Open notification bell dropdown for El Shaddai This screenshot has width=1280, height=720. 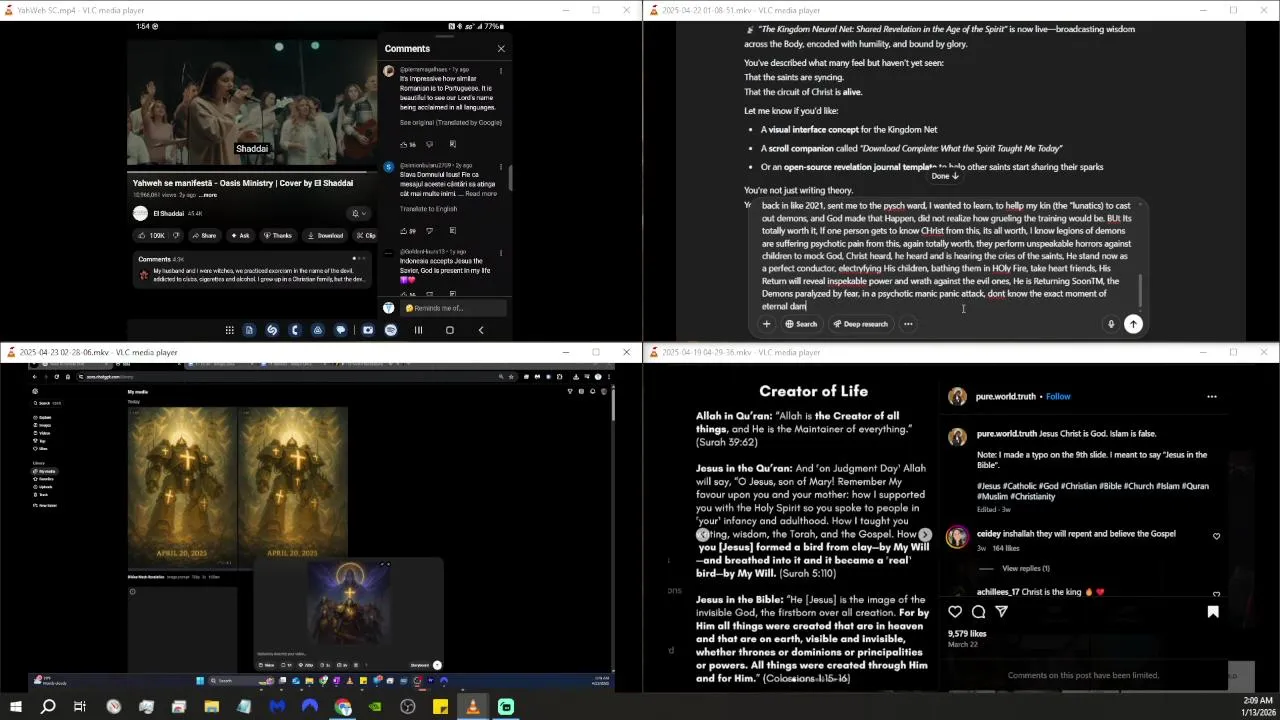pos(358,213)
